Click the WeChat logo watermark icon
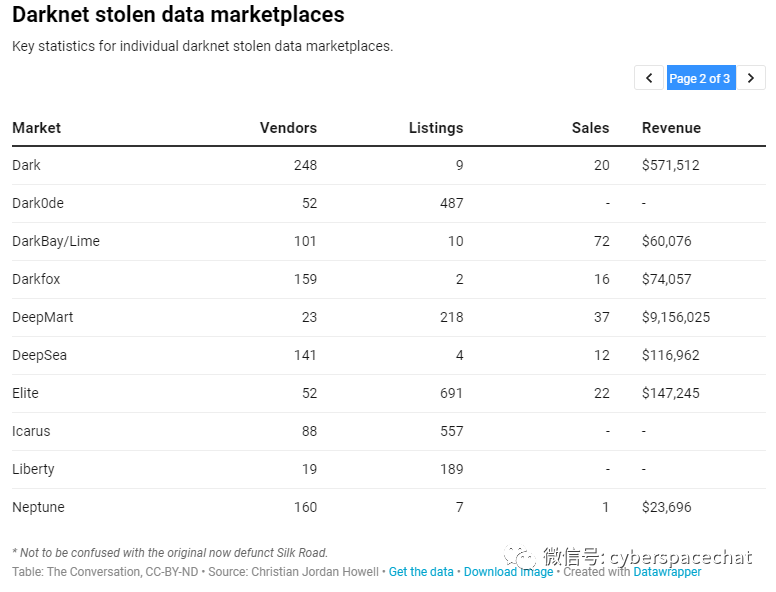Image resolution: width=776 pixels, height=592 pixels. 520,558
